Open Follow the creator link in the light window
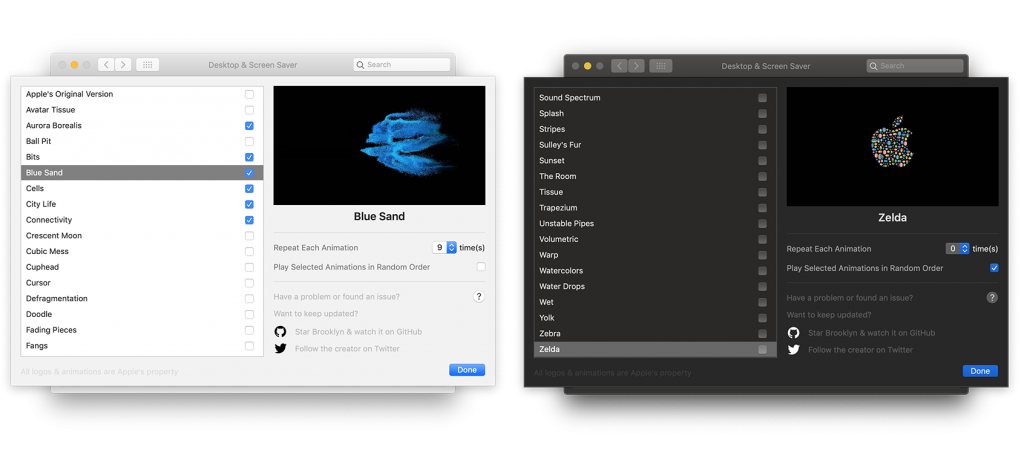The width and height of the screenshot is (1024, 453). click(x=347, y=349)
